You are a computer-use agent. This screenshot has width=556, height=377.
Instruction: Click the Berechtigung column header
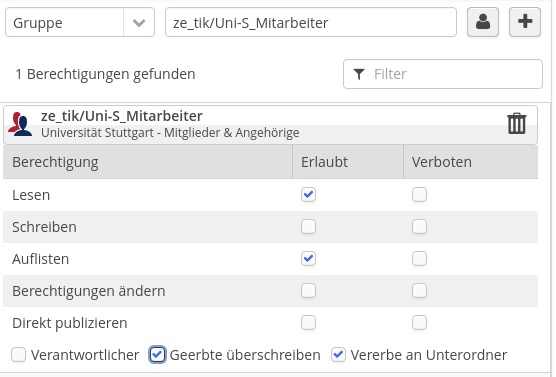point(148,162)
